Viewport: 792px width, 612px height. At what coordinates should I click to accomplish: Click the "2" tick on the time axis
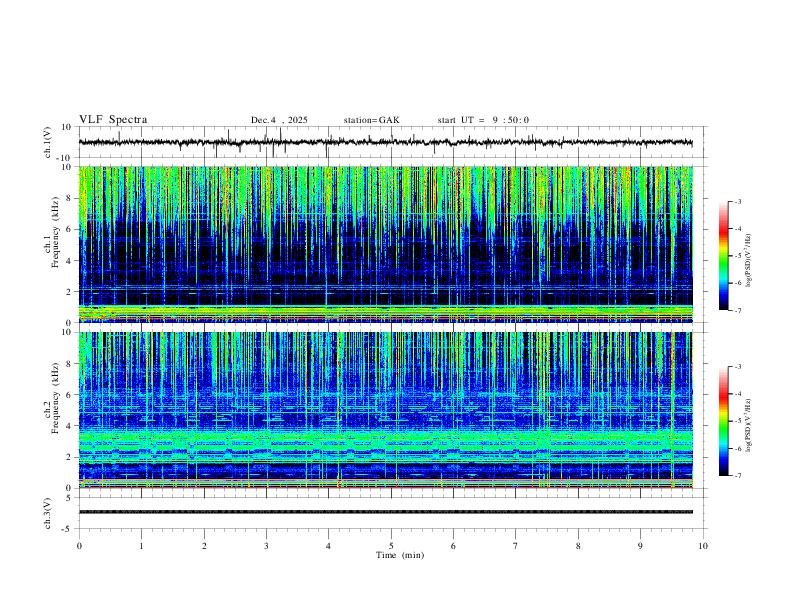pyautogui.click(x=204, y=546)
